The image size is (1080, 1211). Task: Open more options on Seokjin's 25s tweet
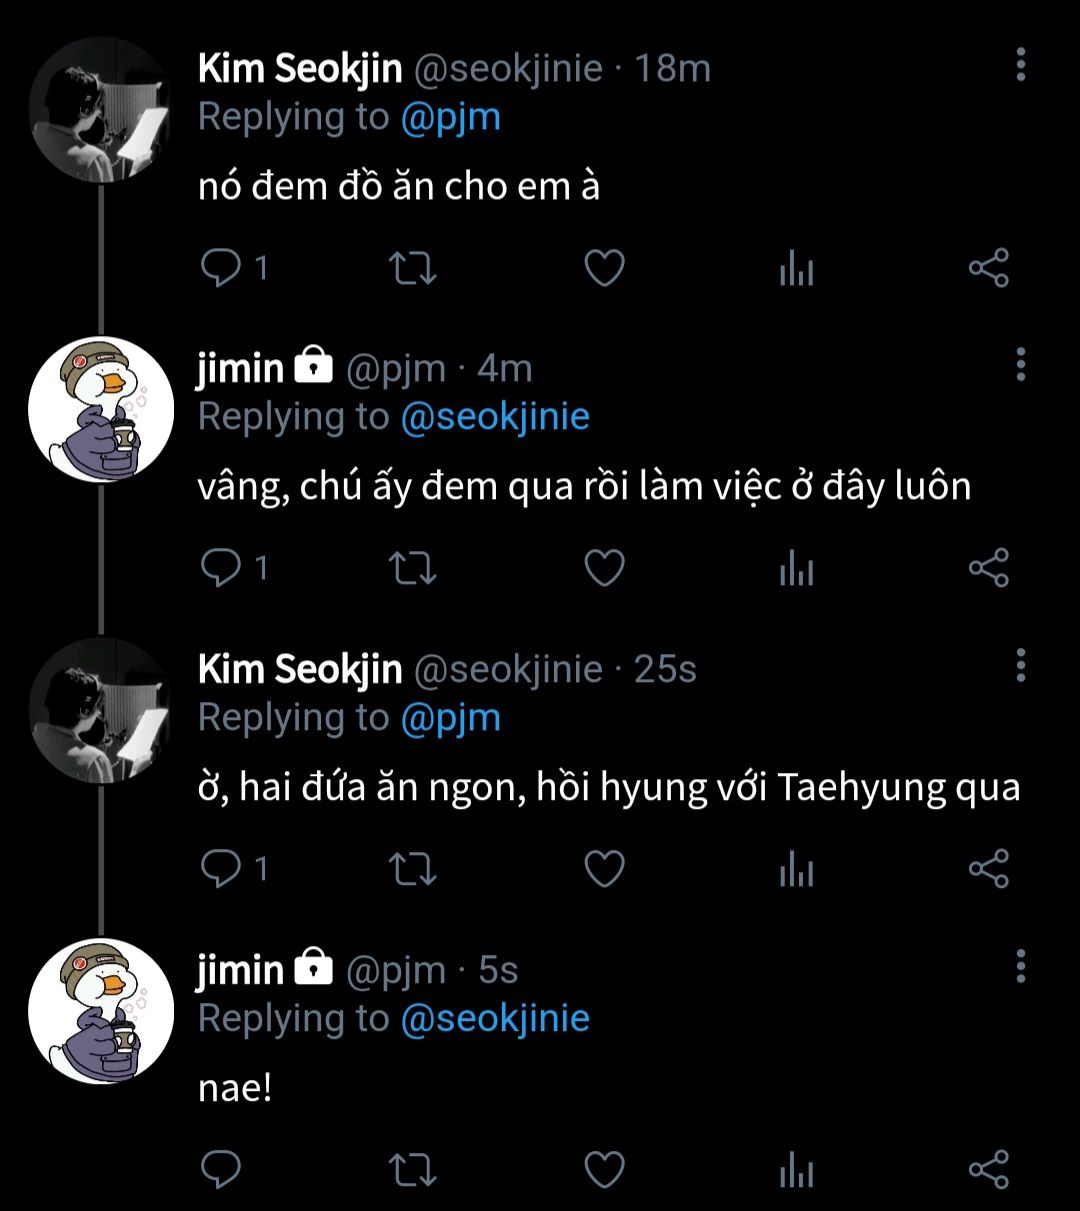(x=1020, y=664)
